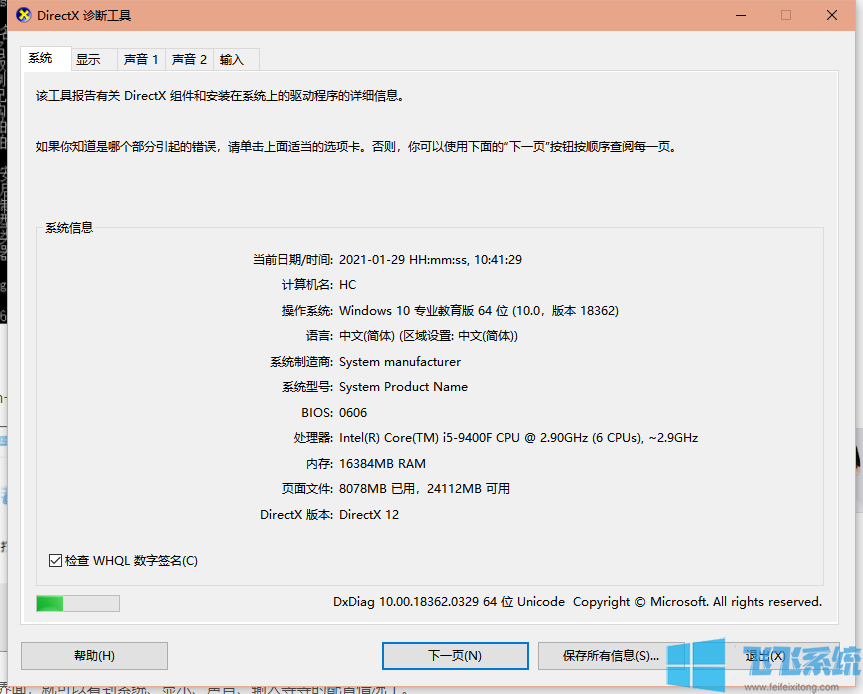
Task: Toggle the 检查 WHQL 数字签名 checkbox
Action: click(x=56, y=561)
